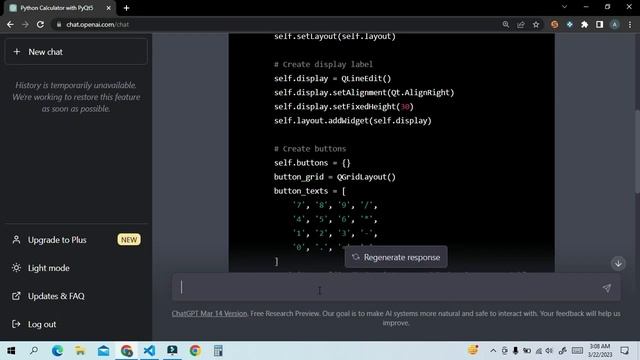This screenshot has height=360, width=640.
Task: Start a New chat
Action: (x=76, y=52)
